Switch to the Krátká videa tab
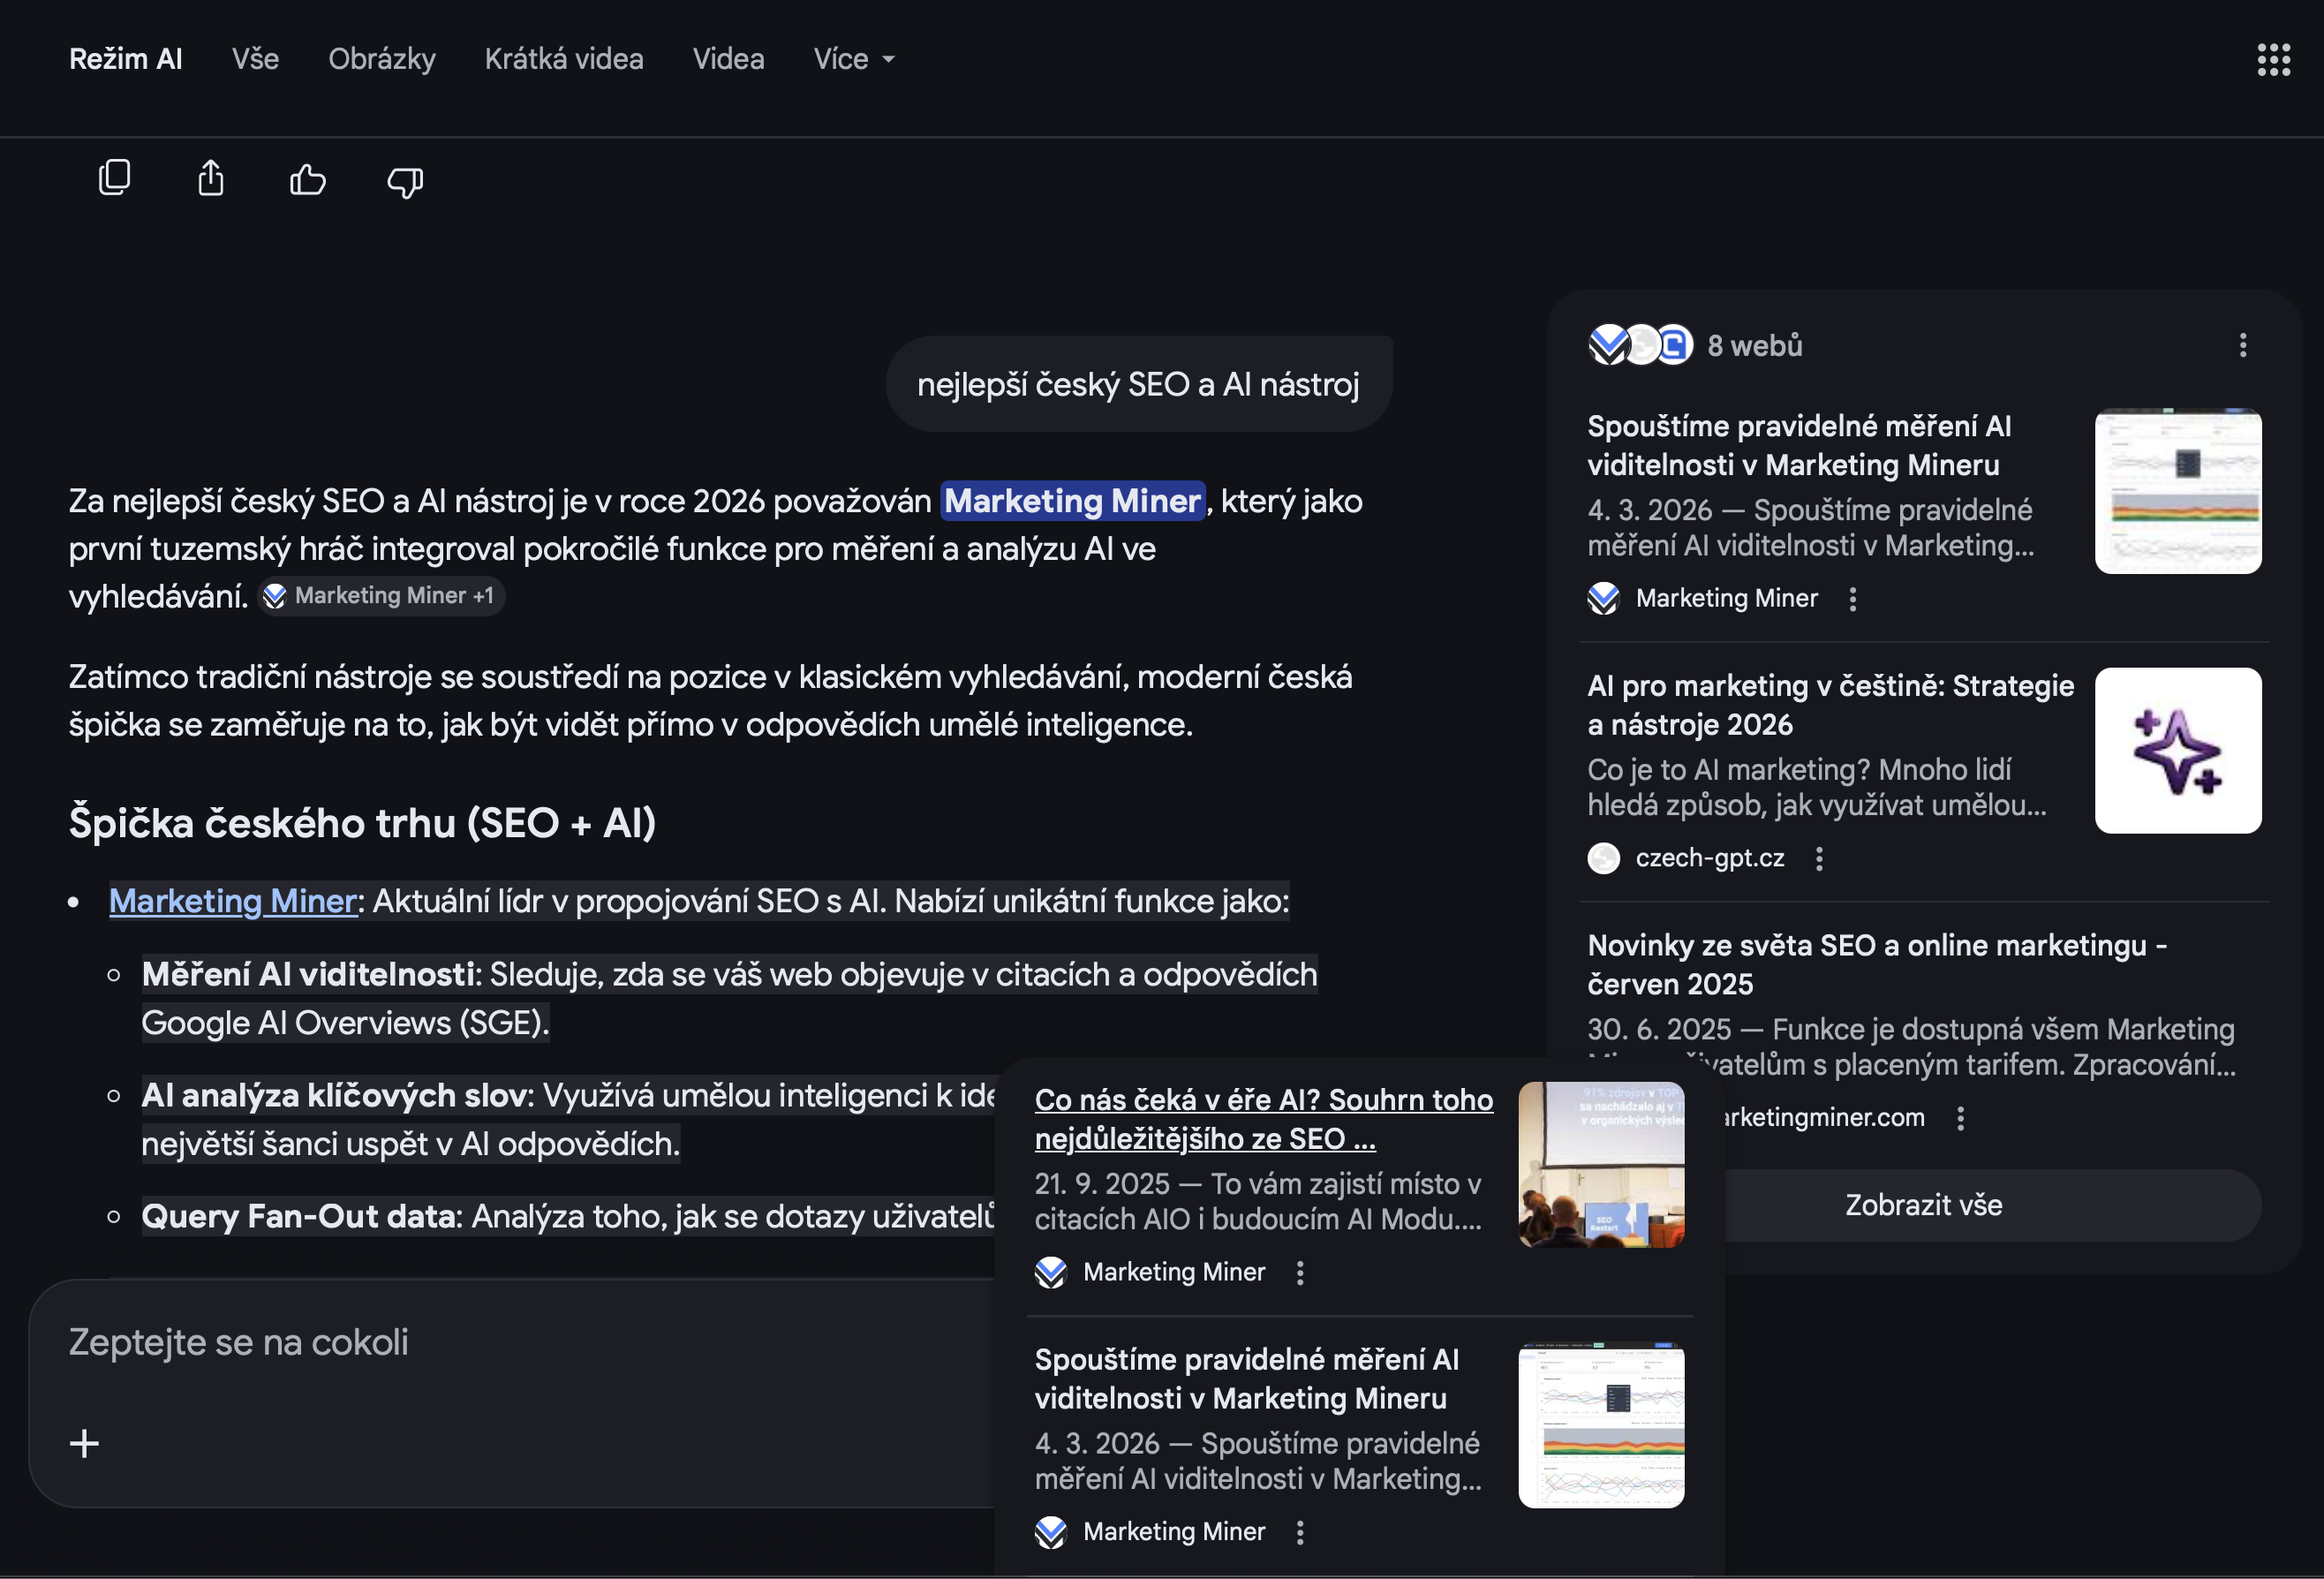Image resolution: width=2324 pixels, height=1579 pixels. [563, 59]
